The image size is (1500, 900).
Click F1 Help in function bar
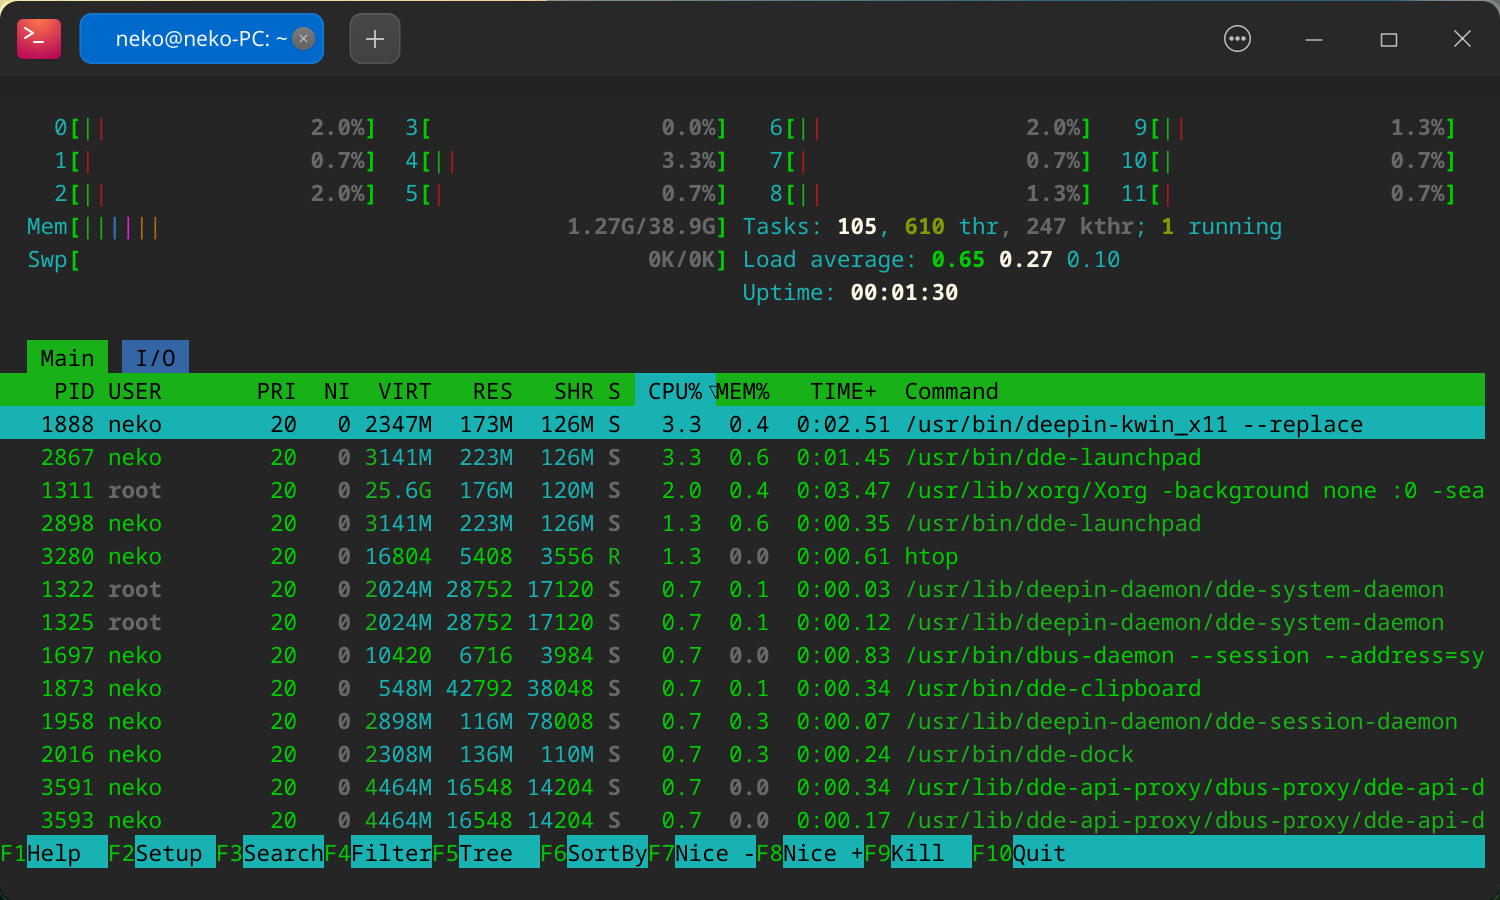click(x=54, y=853)
